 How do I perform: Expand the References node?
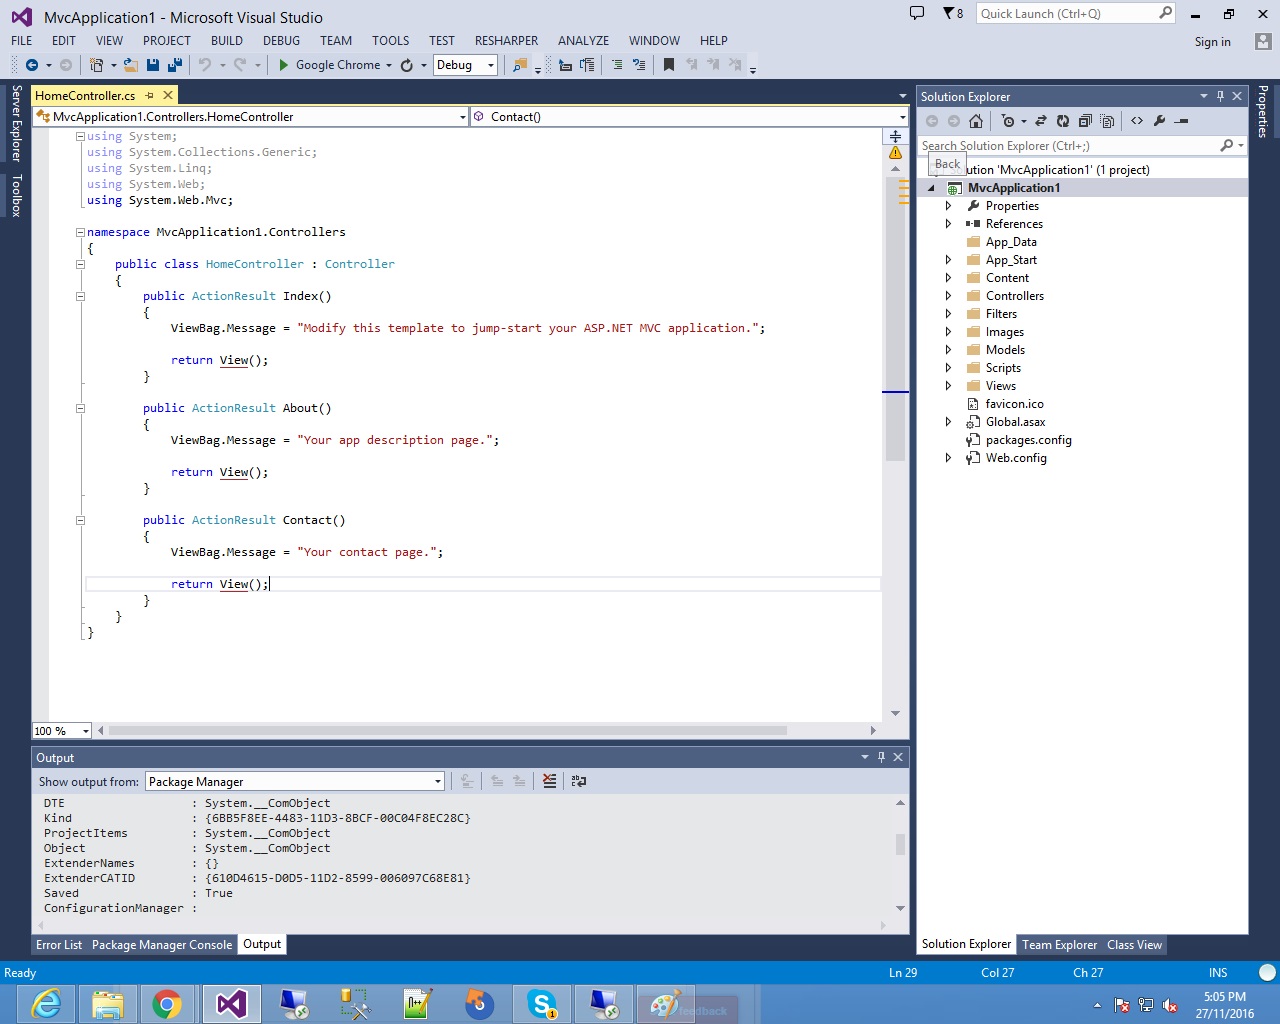click(949, 223)
